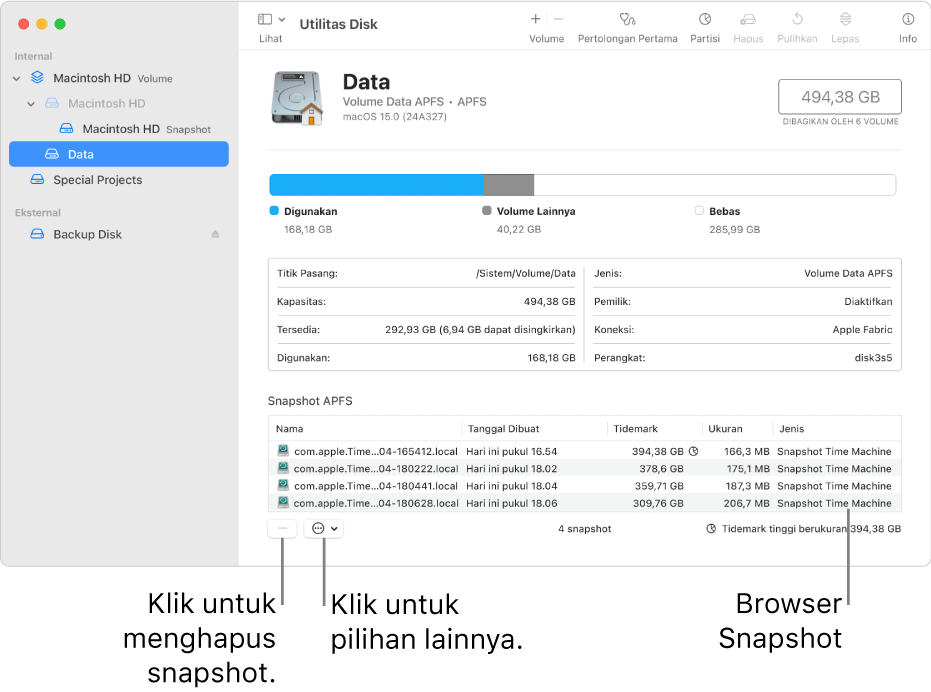Click the icon of the 180628.local snapshot

pos(283,502)
